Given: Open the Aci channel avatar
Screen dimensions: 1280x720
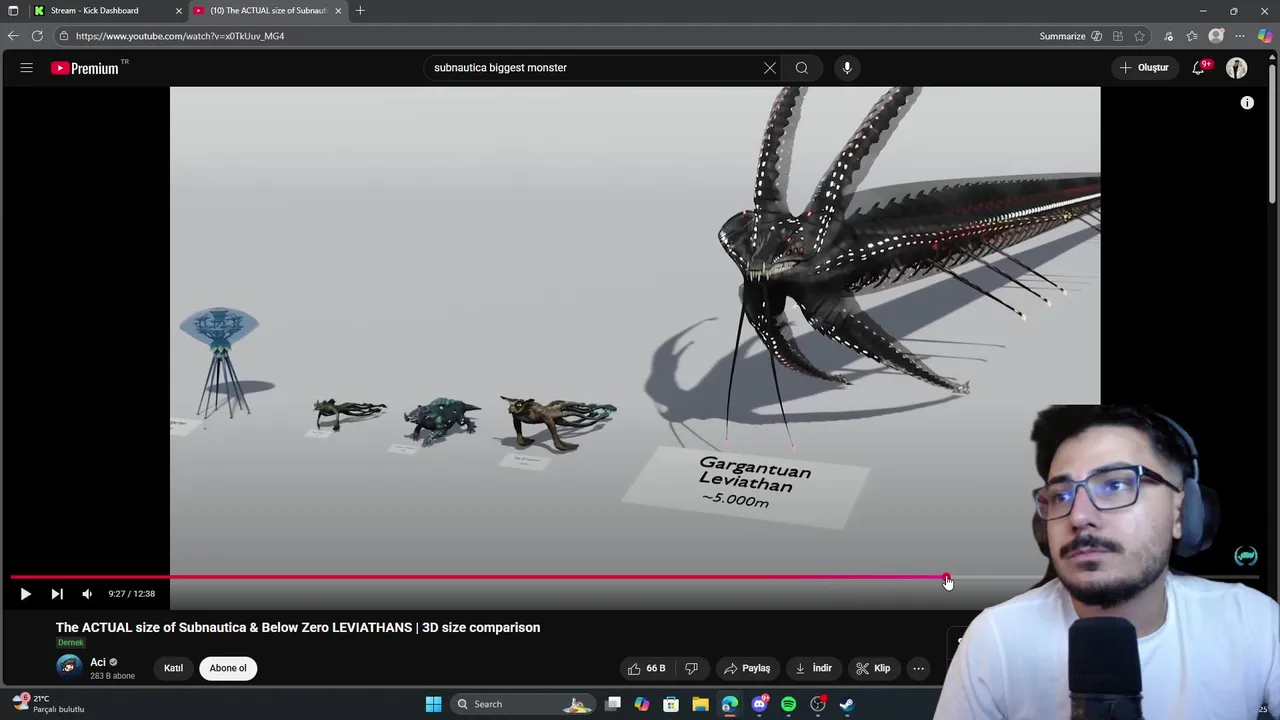Looking at the screenshot, I should tap(69, 667).
